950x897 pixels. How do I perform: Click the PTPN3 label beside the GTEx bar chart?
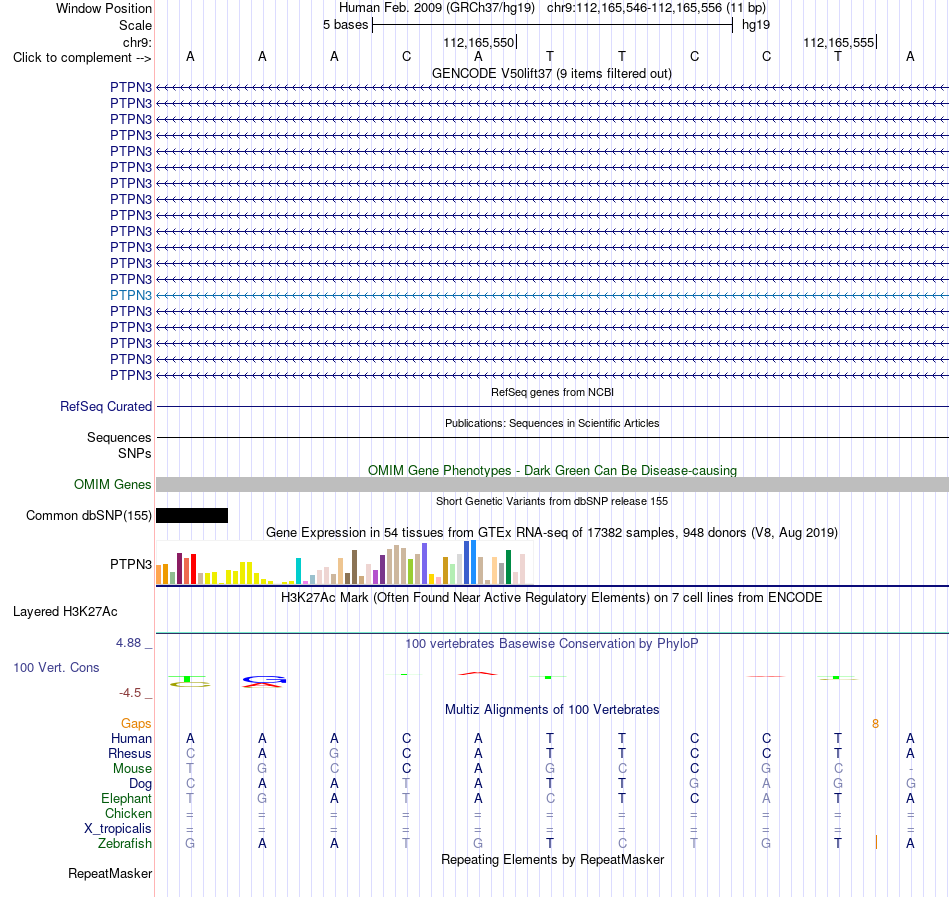pos(130,564)
